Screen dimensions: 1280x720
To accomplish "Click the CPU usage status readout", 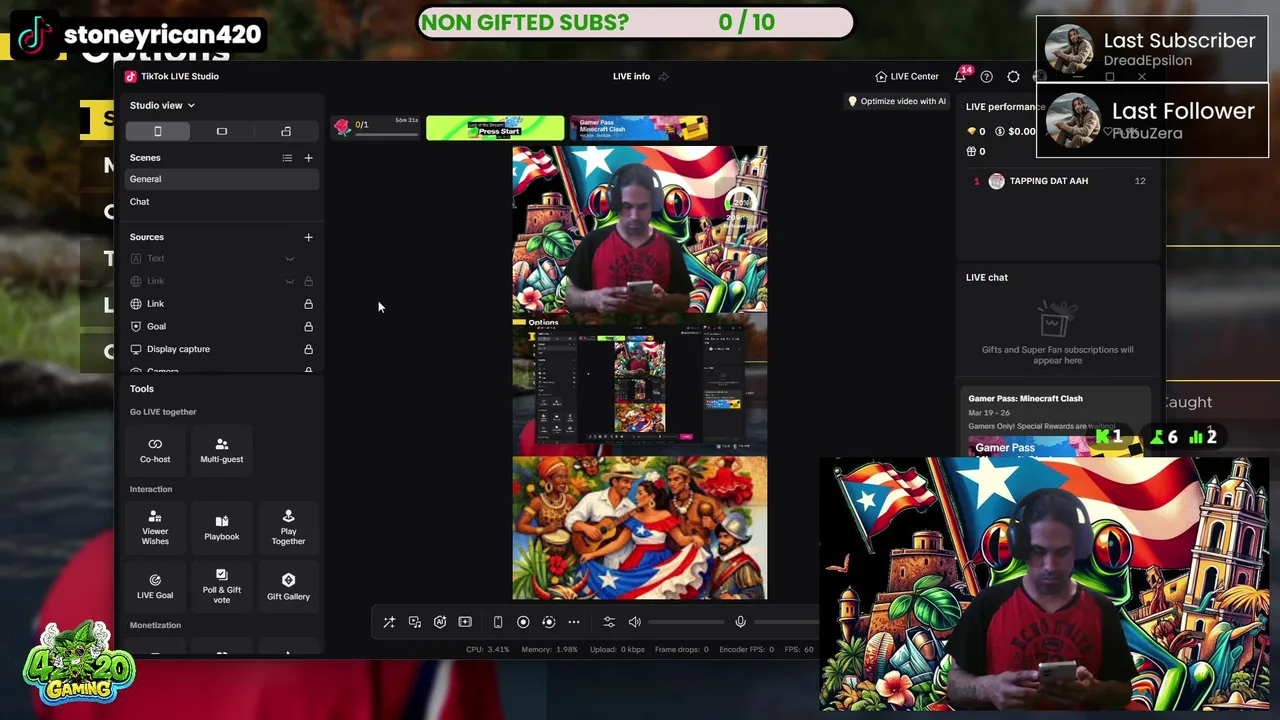I will (x=488, y=650).
